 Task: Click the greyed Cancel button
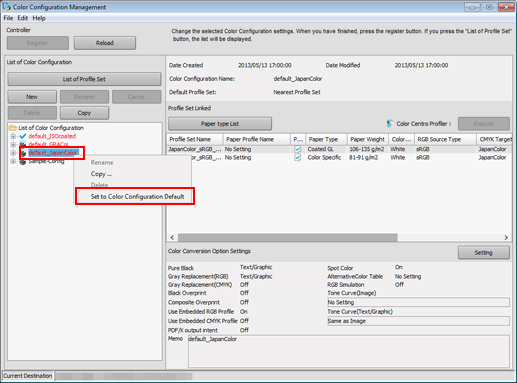coord(136,97)
